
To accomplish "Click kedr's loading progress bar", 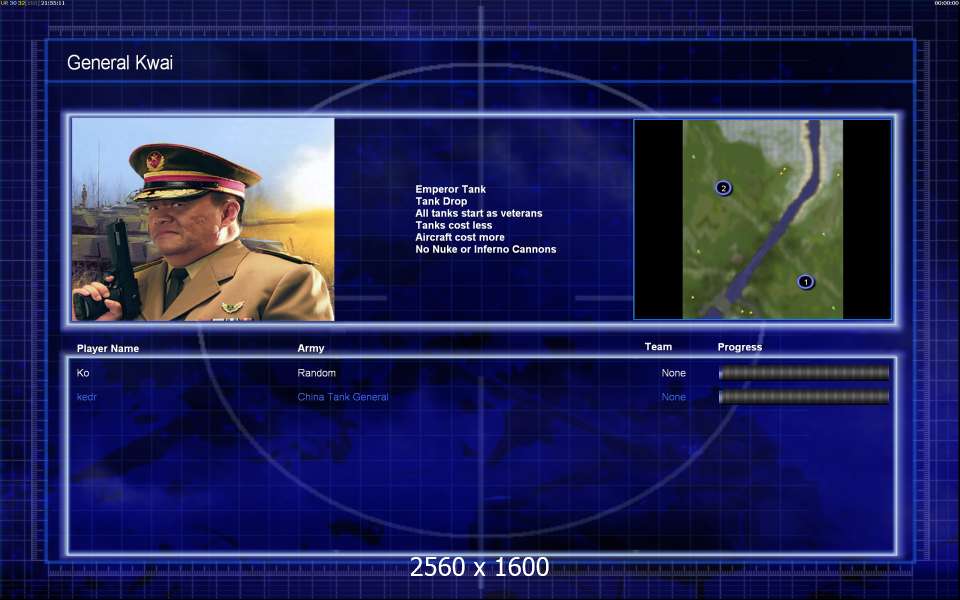I will (x=804, y=397).
